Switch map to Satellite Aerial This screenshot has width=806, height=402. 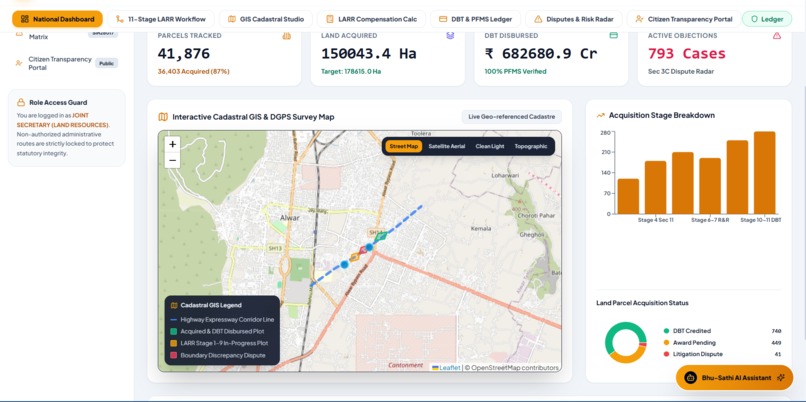pyautogui.click(x=447, y=146)
